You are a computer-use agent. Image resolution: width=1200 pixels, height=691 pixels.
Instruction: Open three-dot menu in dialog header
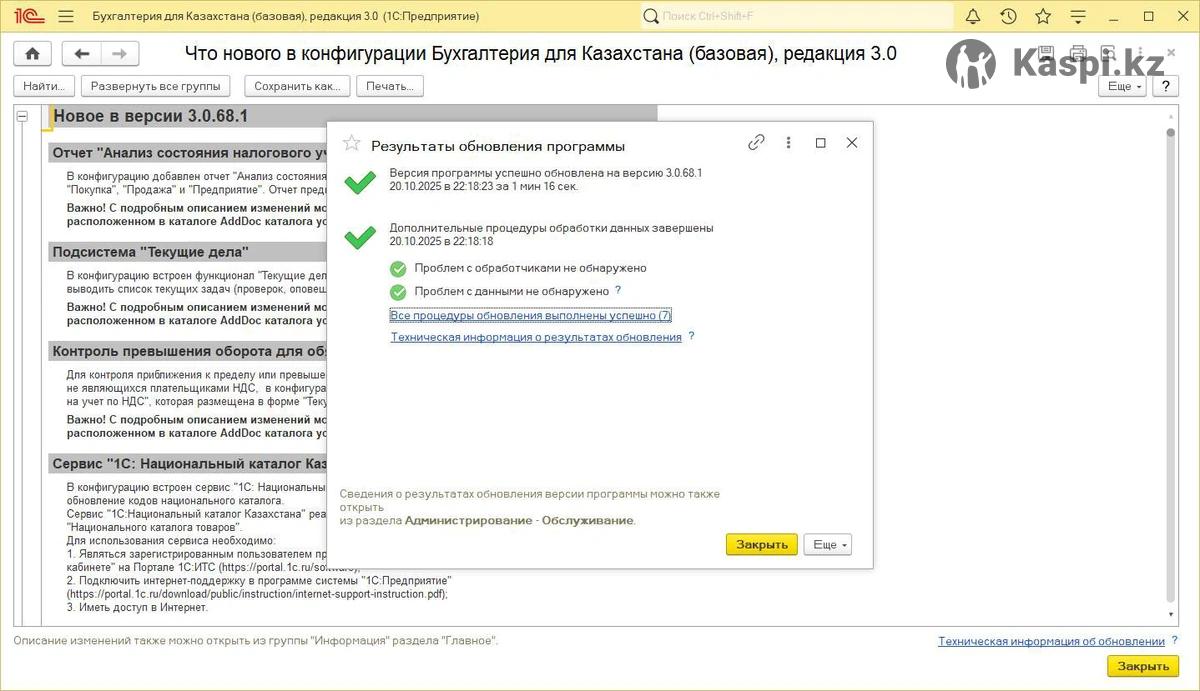pos(788,143)
